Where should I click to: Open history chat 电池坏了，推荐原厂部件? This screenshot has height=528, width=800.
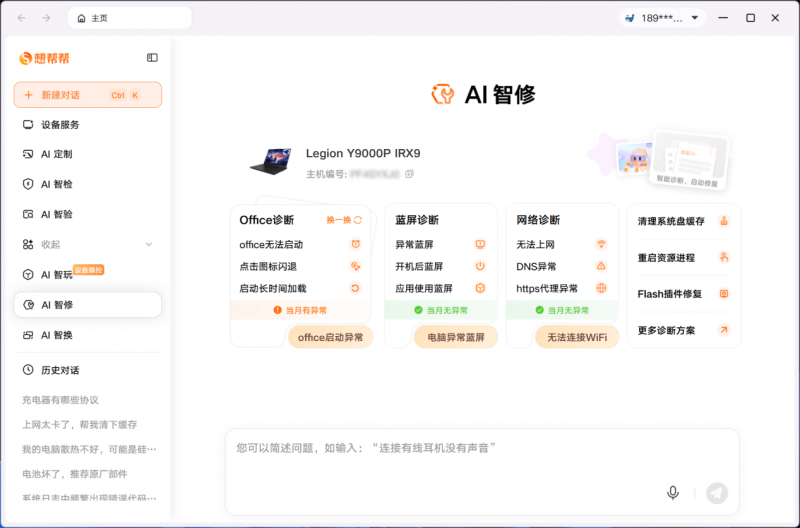pyautogui.click(x=74, y=474)
